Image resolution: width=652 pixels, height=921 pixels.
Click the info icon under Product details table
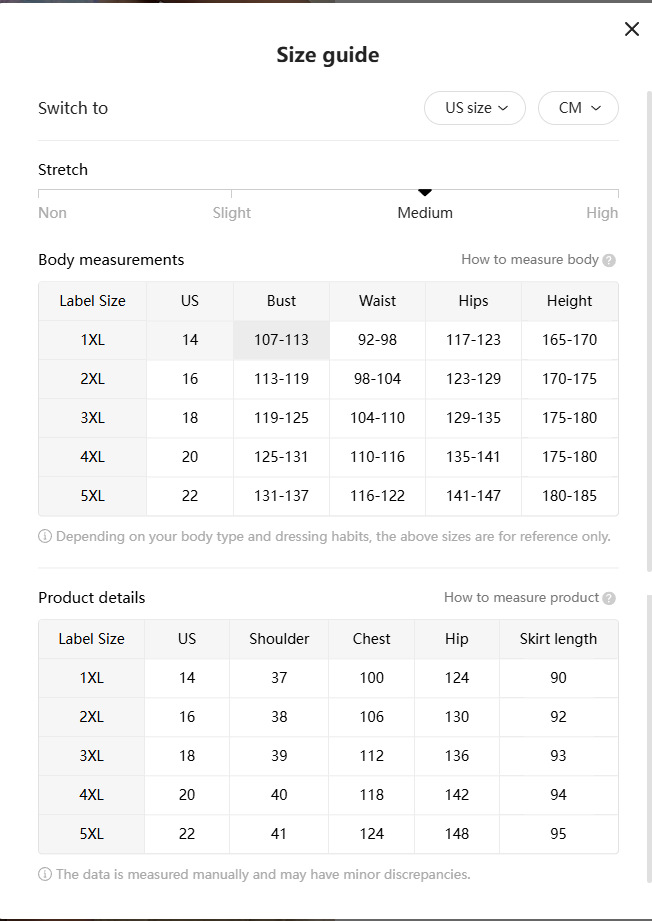45,874
